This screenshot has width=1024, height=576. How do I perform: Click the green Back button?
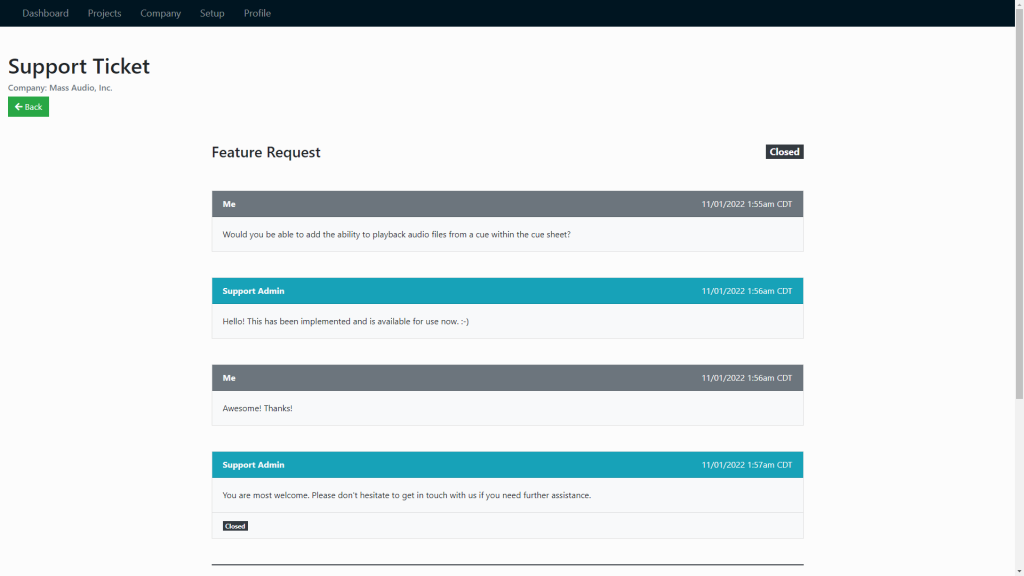point(28,106)
